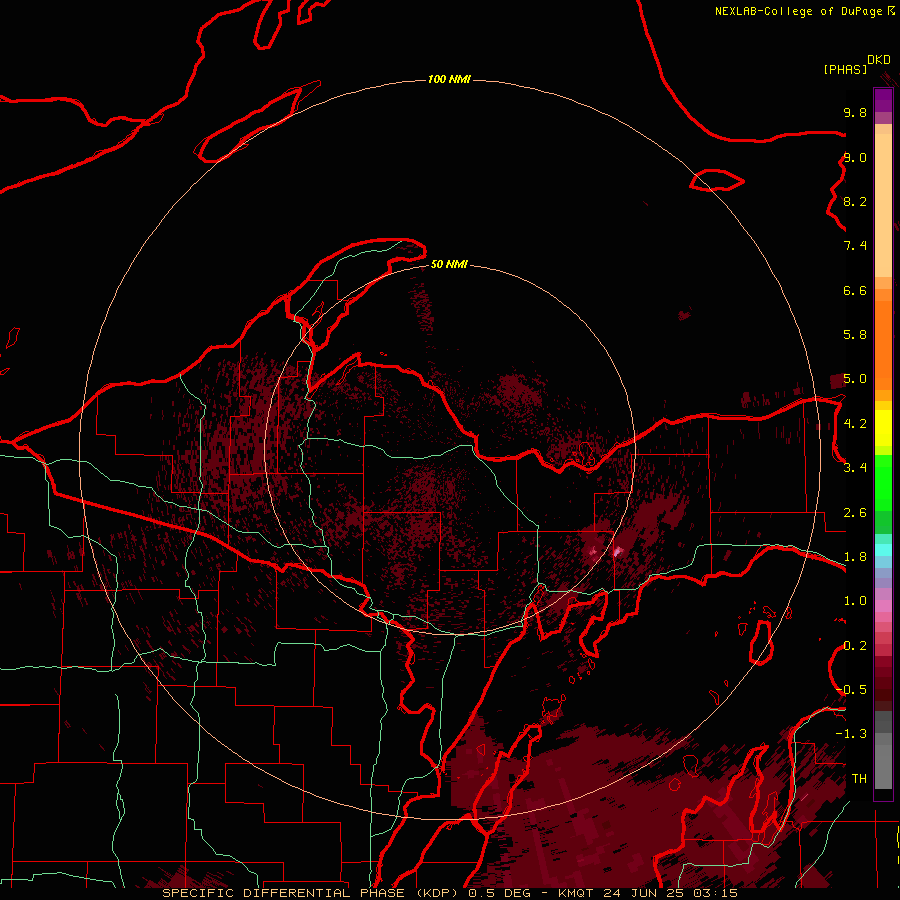Click the light peach band of color bar

883,205
